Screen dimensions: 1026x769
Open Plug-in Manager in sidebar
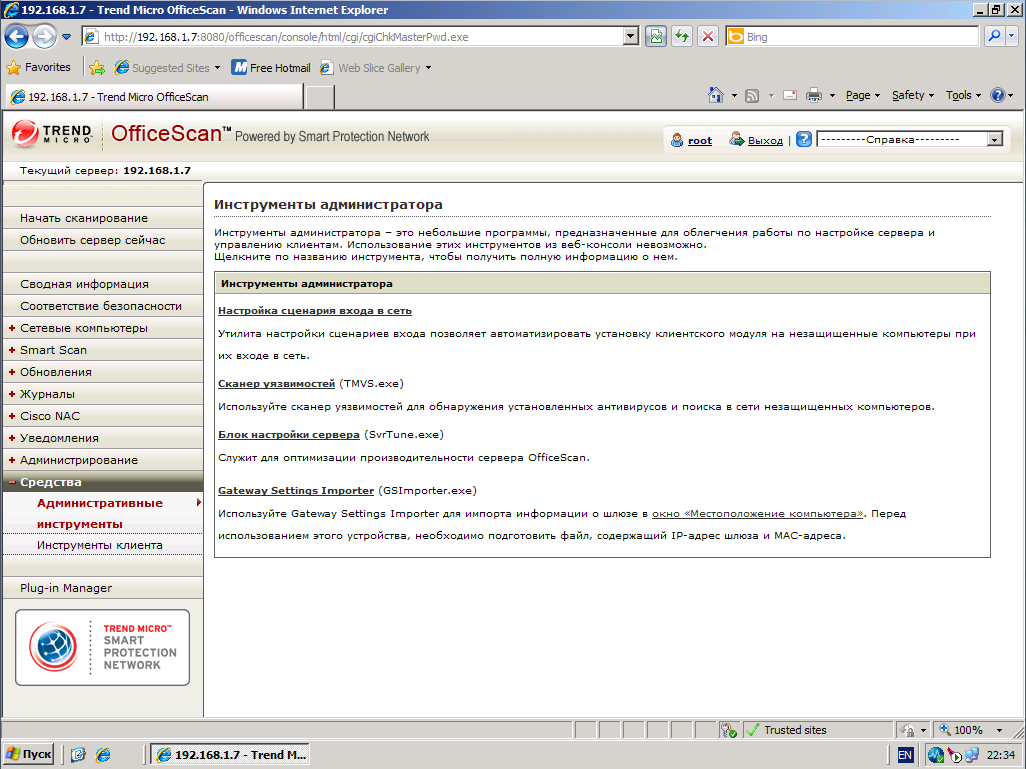click(103, 588)
